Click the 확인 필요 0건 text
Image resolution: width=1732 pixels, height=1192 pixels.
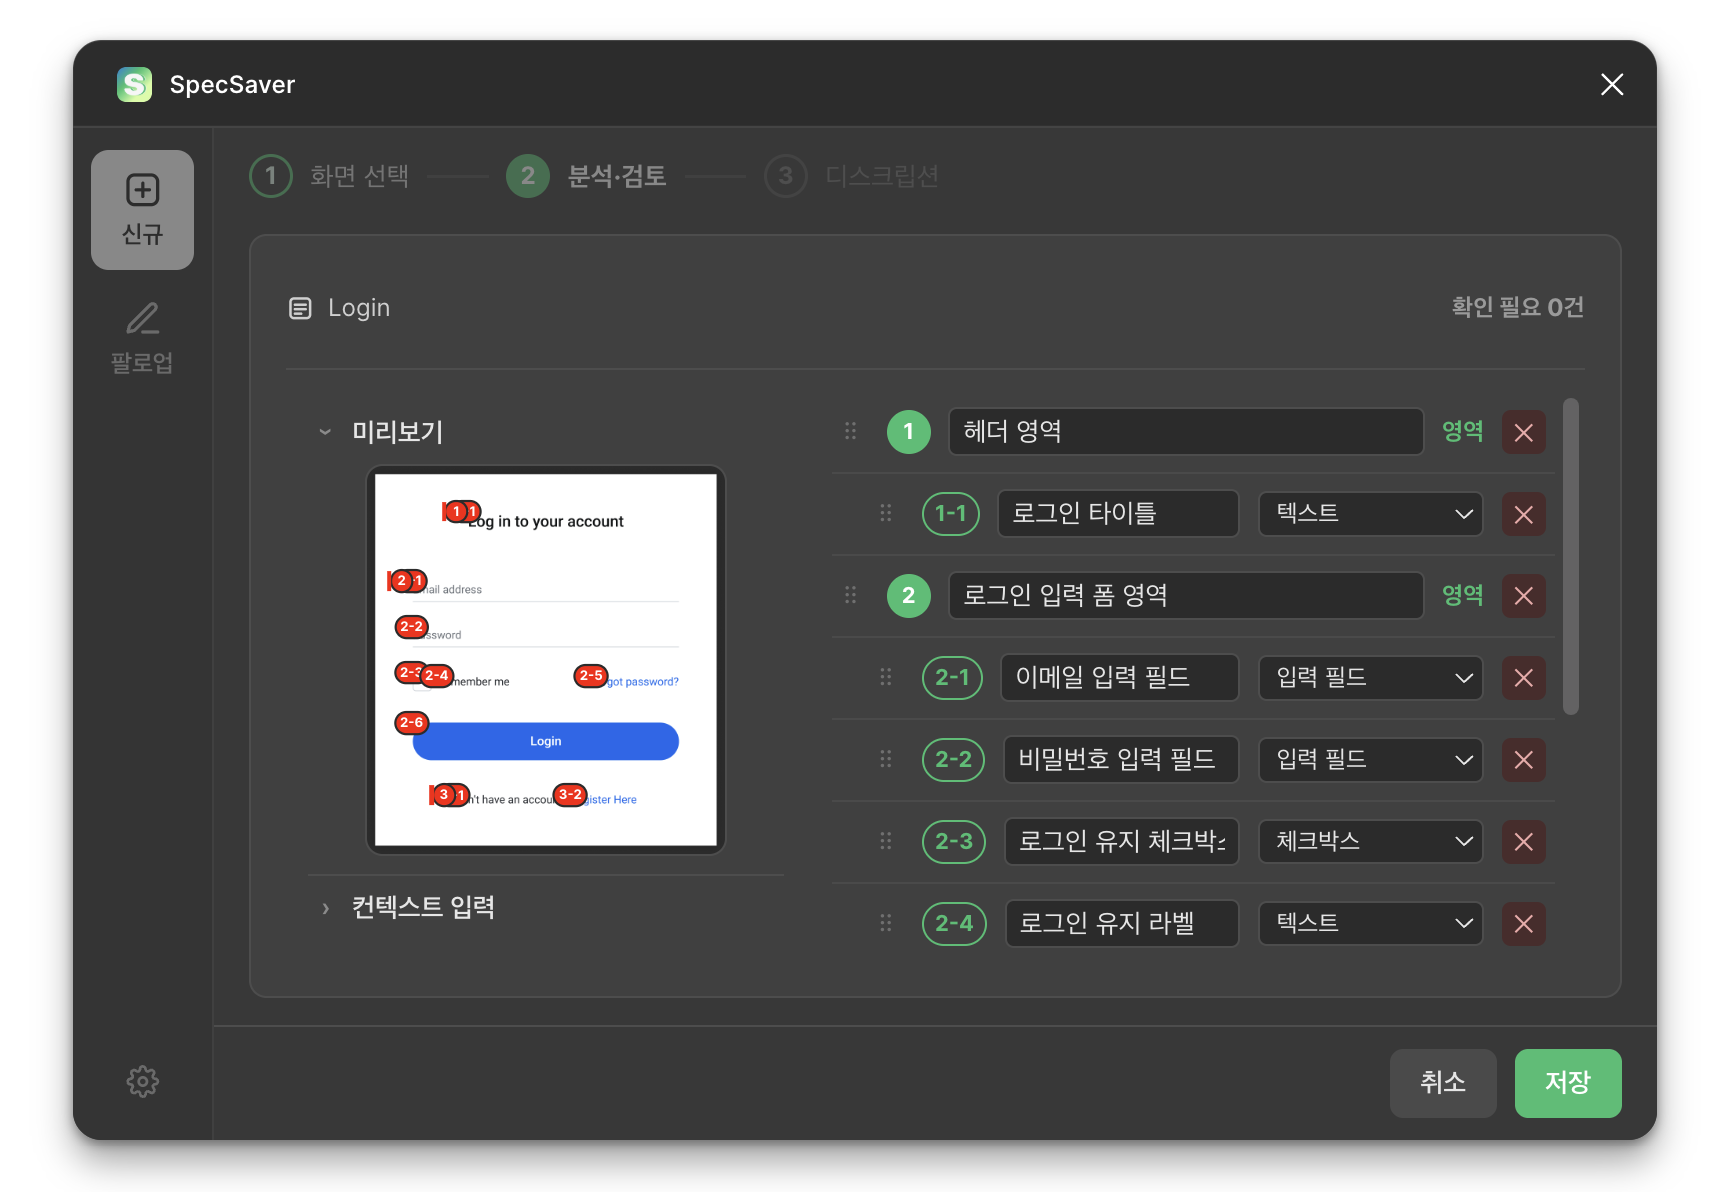tap(1518, 307)
